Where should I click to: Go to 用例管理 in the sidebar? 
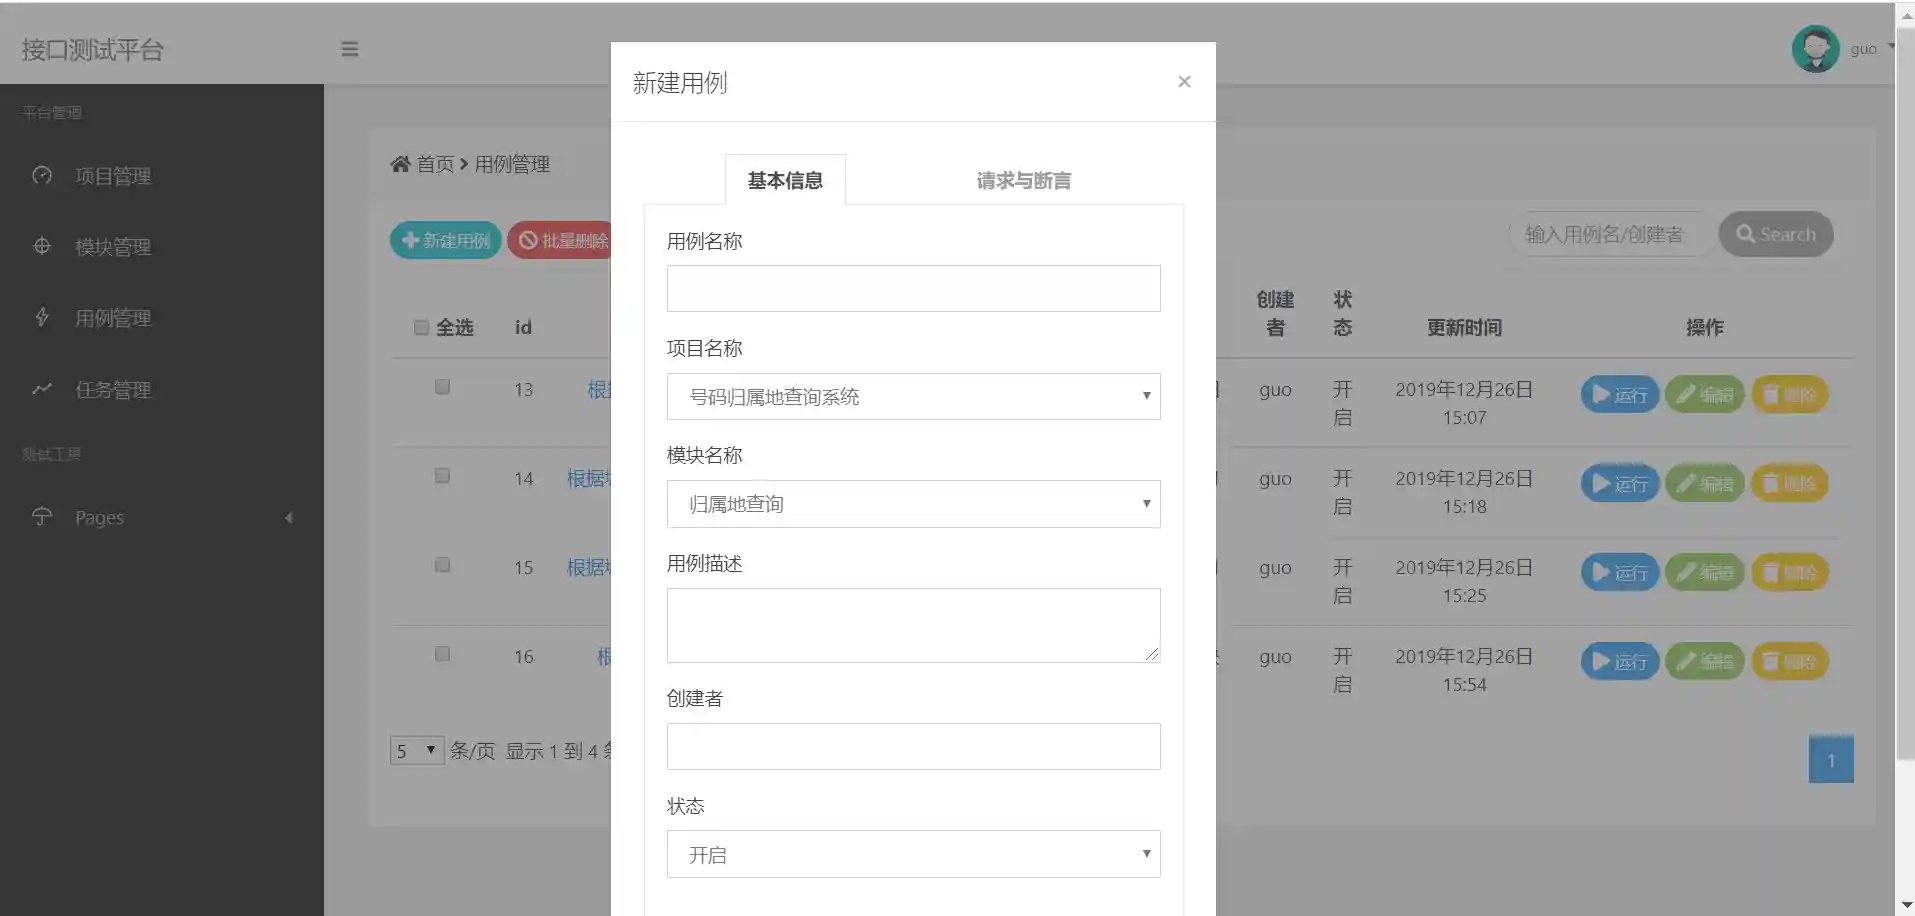(x=113, y=318)
